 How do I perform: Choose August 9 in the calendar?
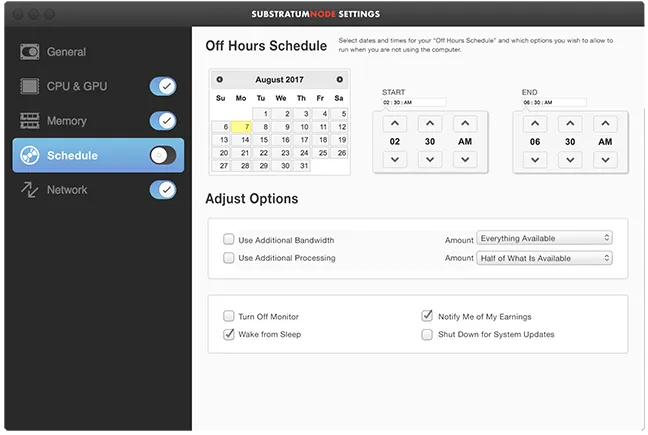[x=281, y=127]
